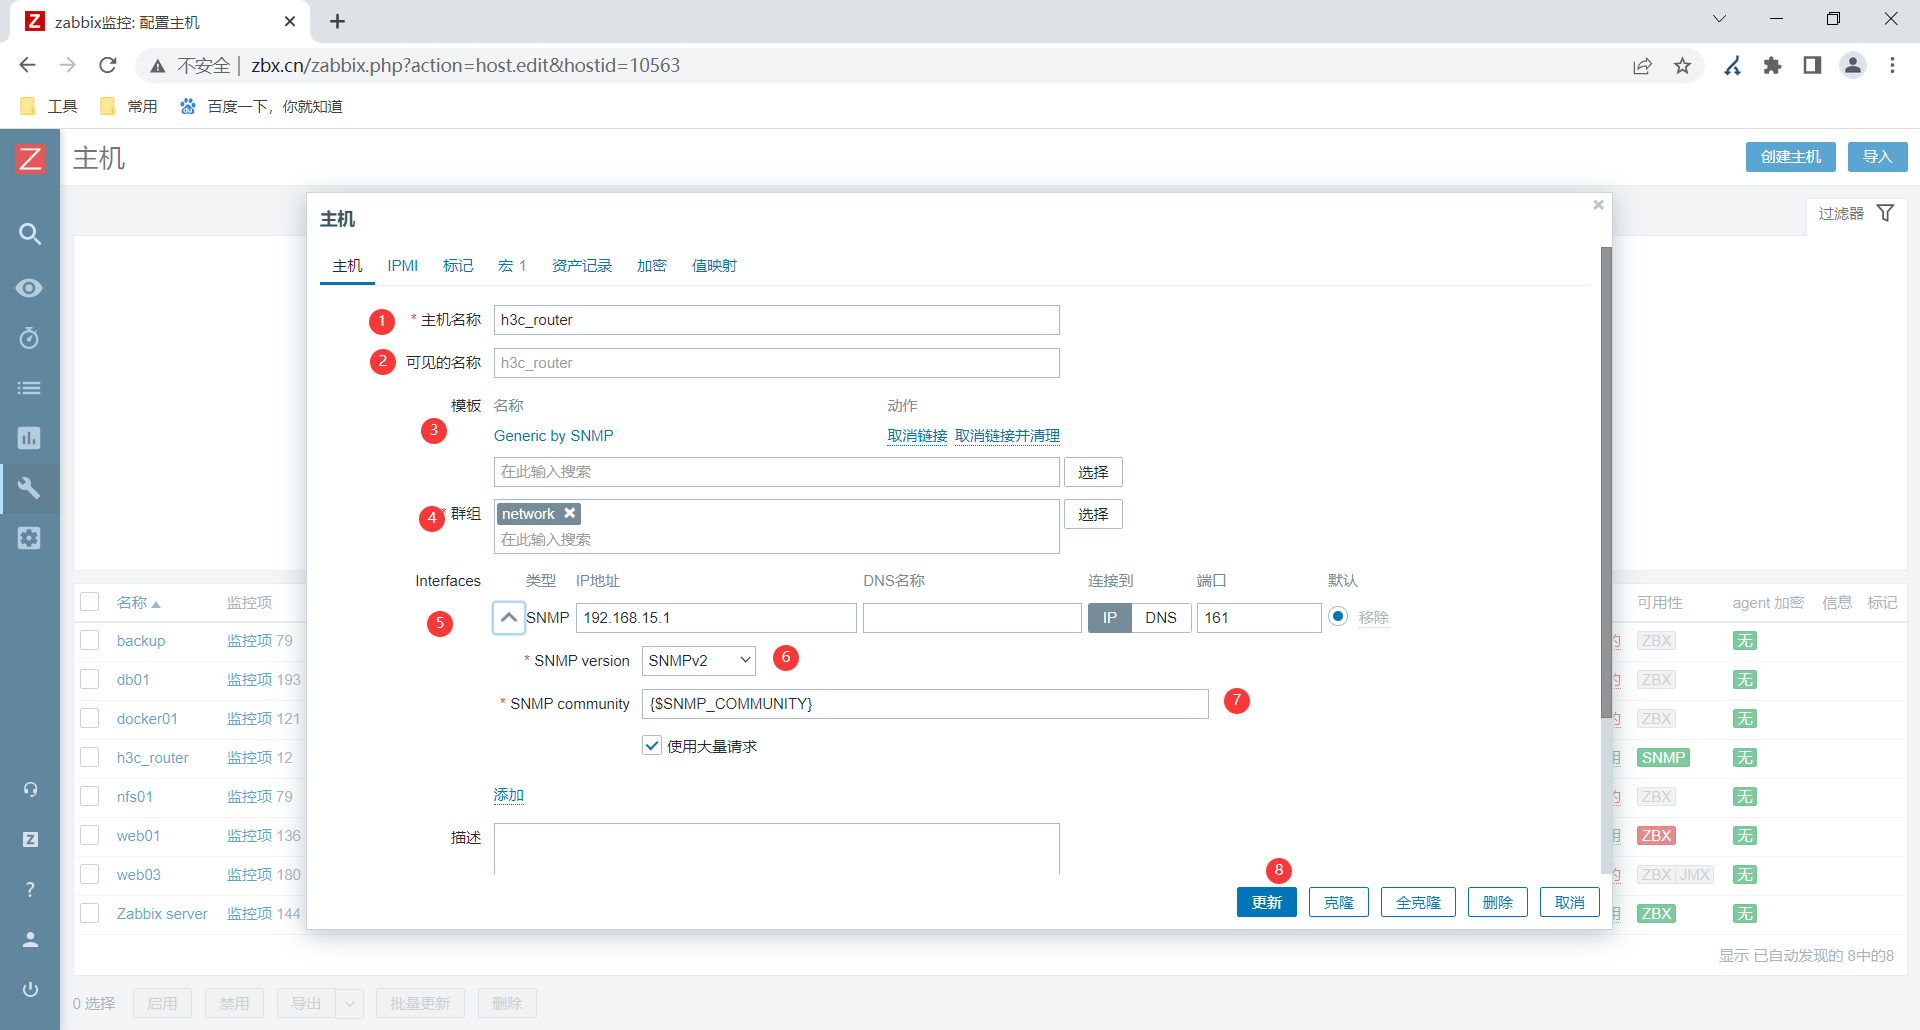Go back in the browser
Viewport: 1920px width, 1030px height.
(27, 65)
